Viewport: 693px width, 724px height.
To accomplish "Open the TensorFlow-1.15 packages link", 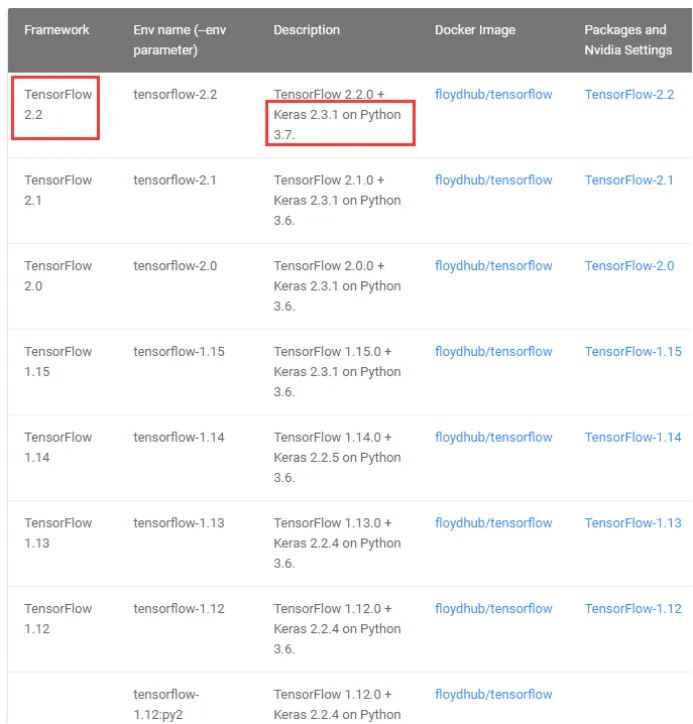I will tap(633, 352).
